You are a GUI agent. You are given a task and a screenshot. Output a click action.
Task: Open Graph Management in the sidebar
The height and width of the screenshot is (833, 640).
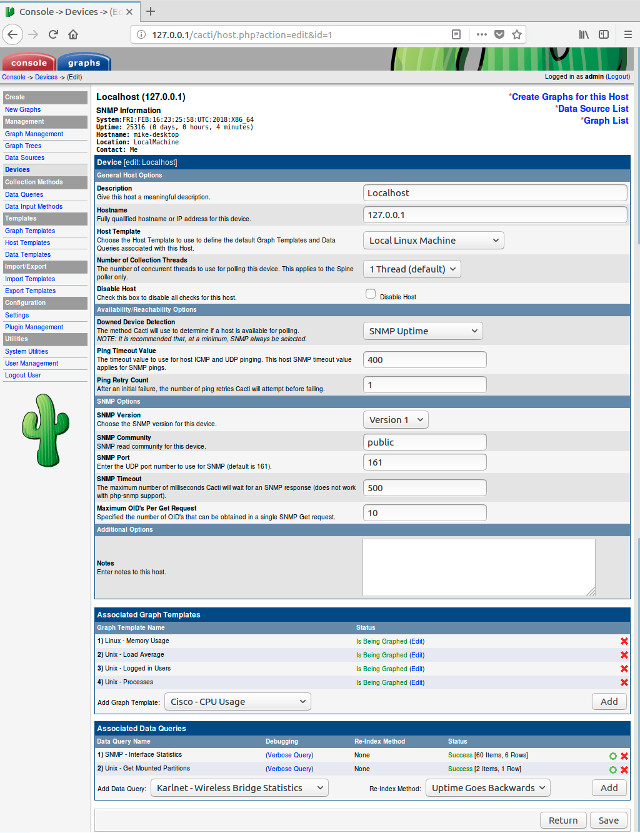(34, 133)
